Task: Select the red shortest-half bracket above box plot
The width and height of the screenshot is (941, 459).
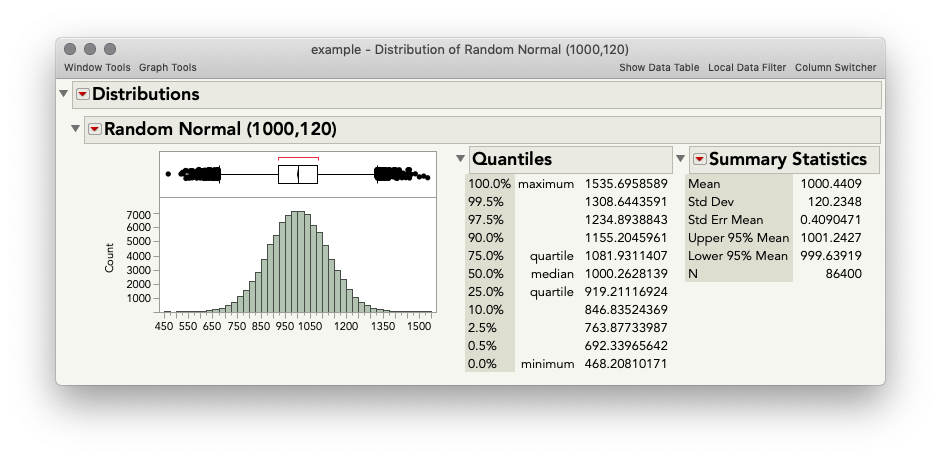Action: [298, 159]
